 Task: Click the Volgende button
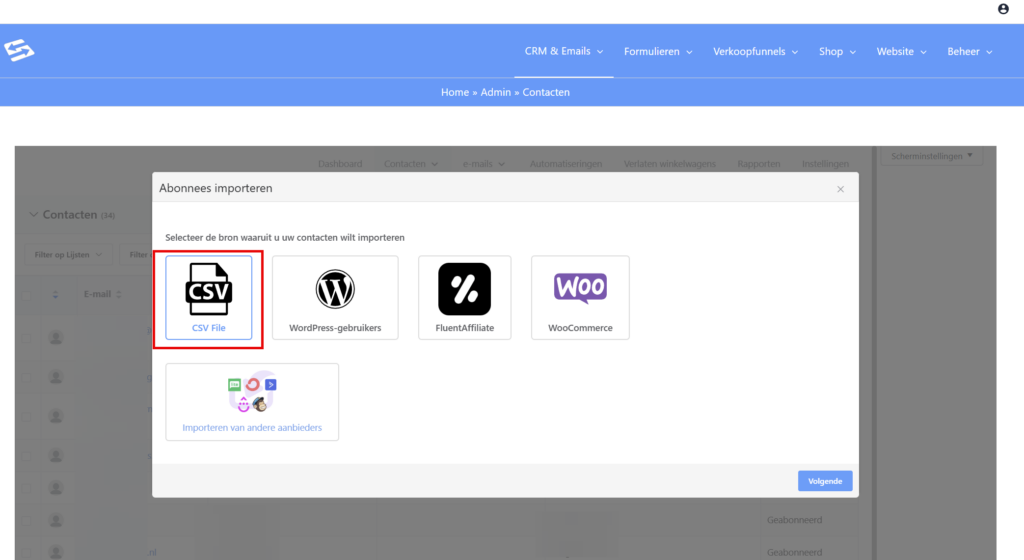coord(824,481)
